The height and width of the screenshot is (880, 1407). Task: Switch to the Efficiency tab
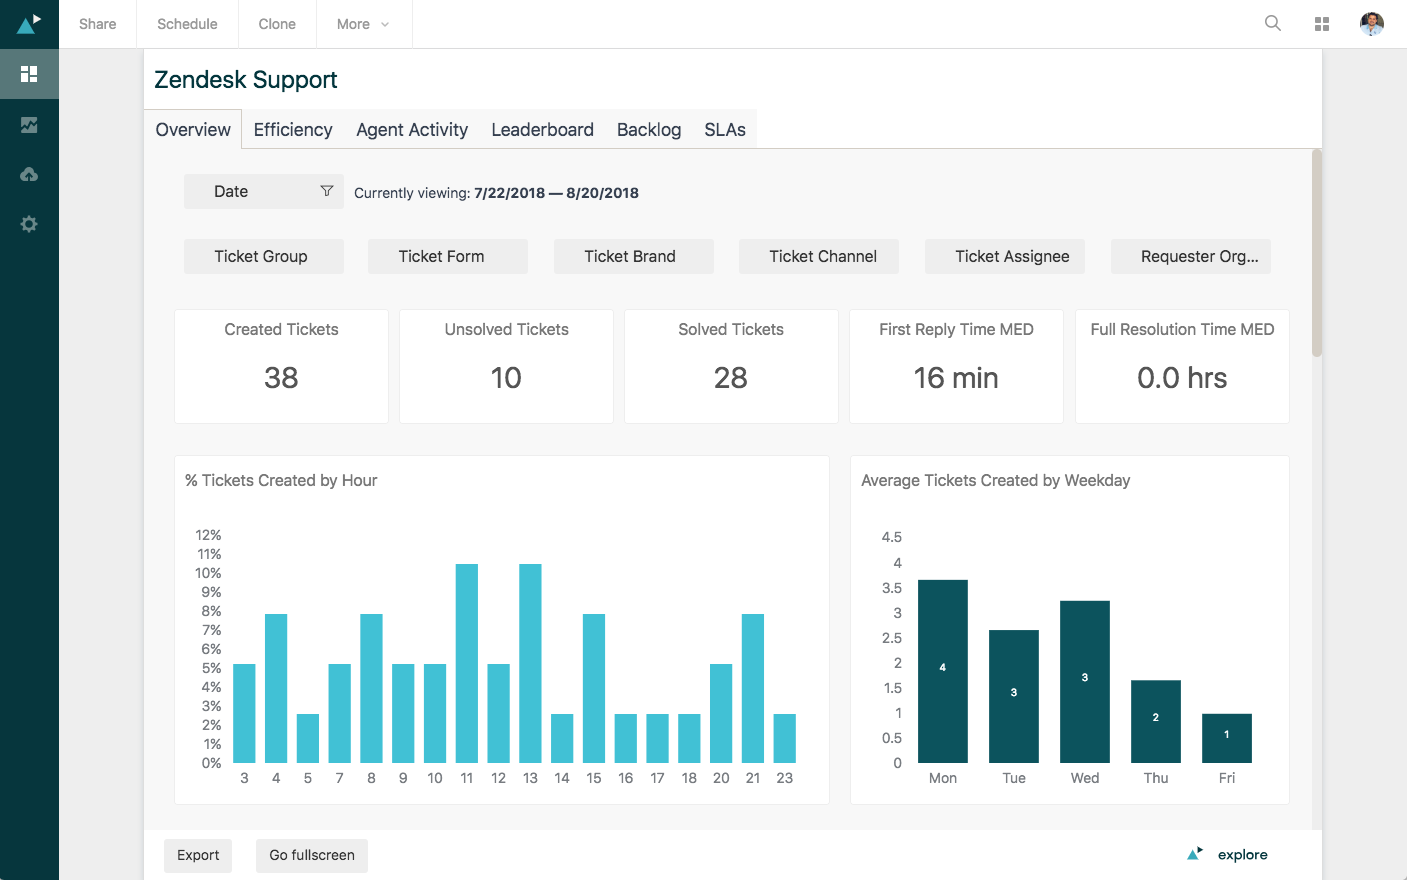pos(293,129)
